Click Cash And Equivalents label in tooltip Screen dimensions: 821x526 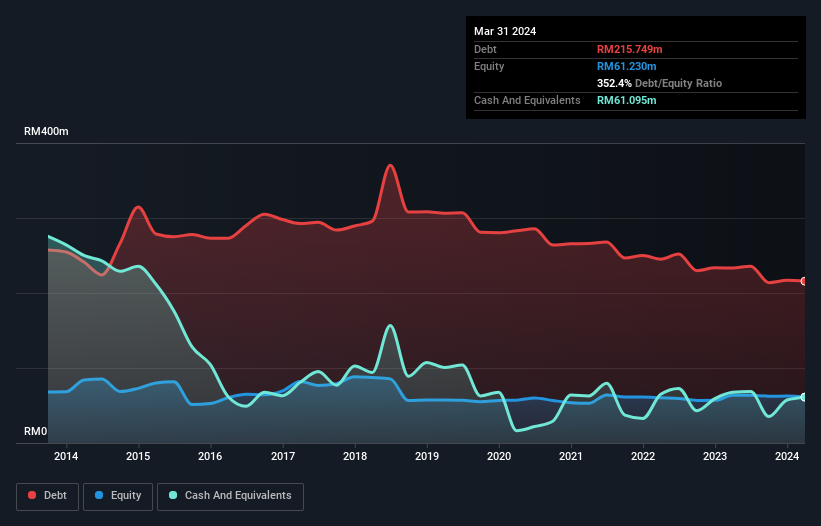pos(527,100)
